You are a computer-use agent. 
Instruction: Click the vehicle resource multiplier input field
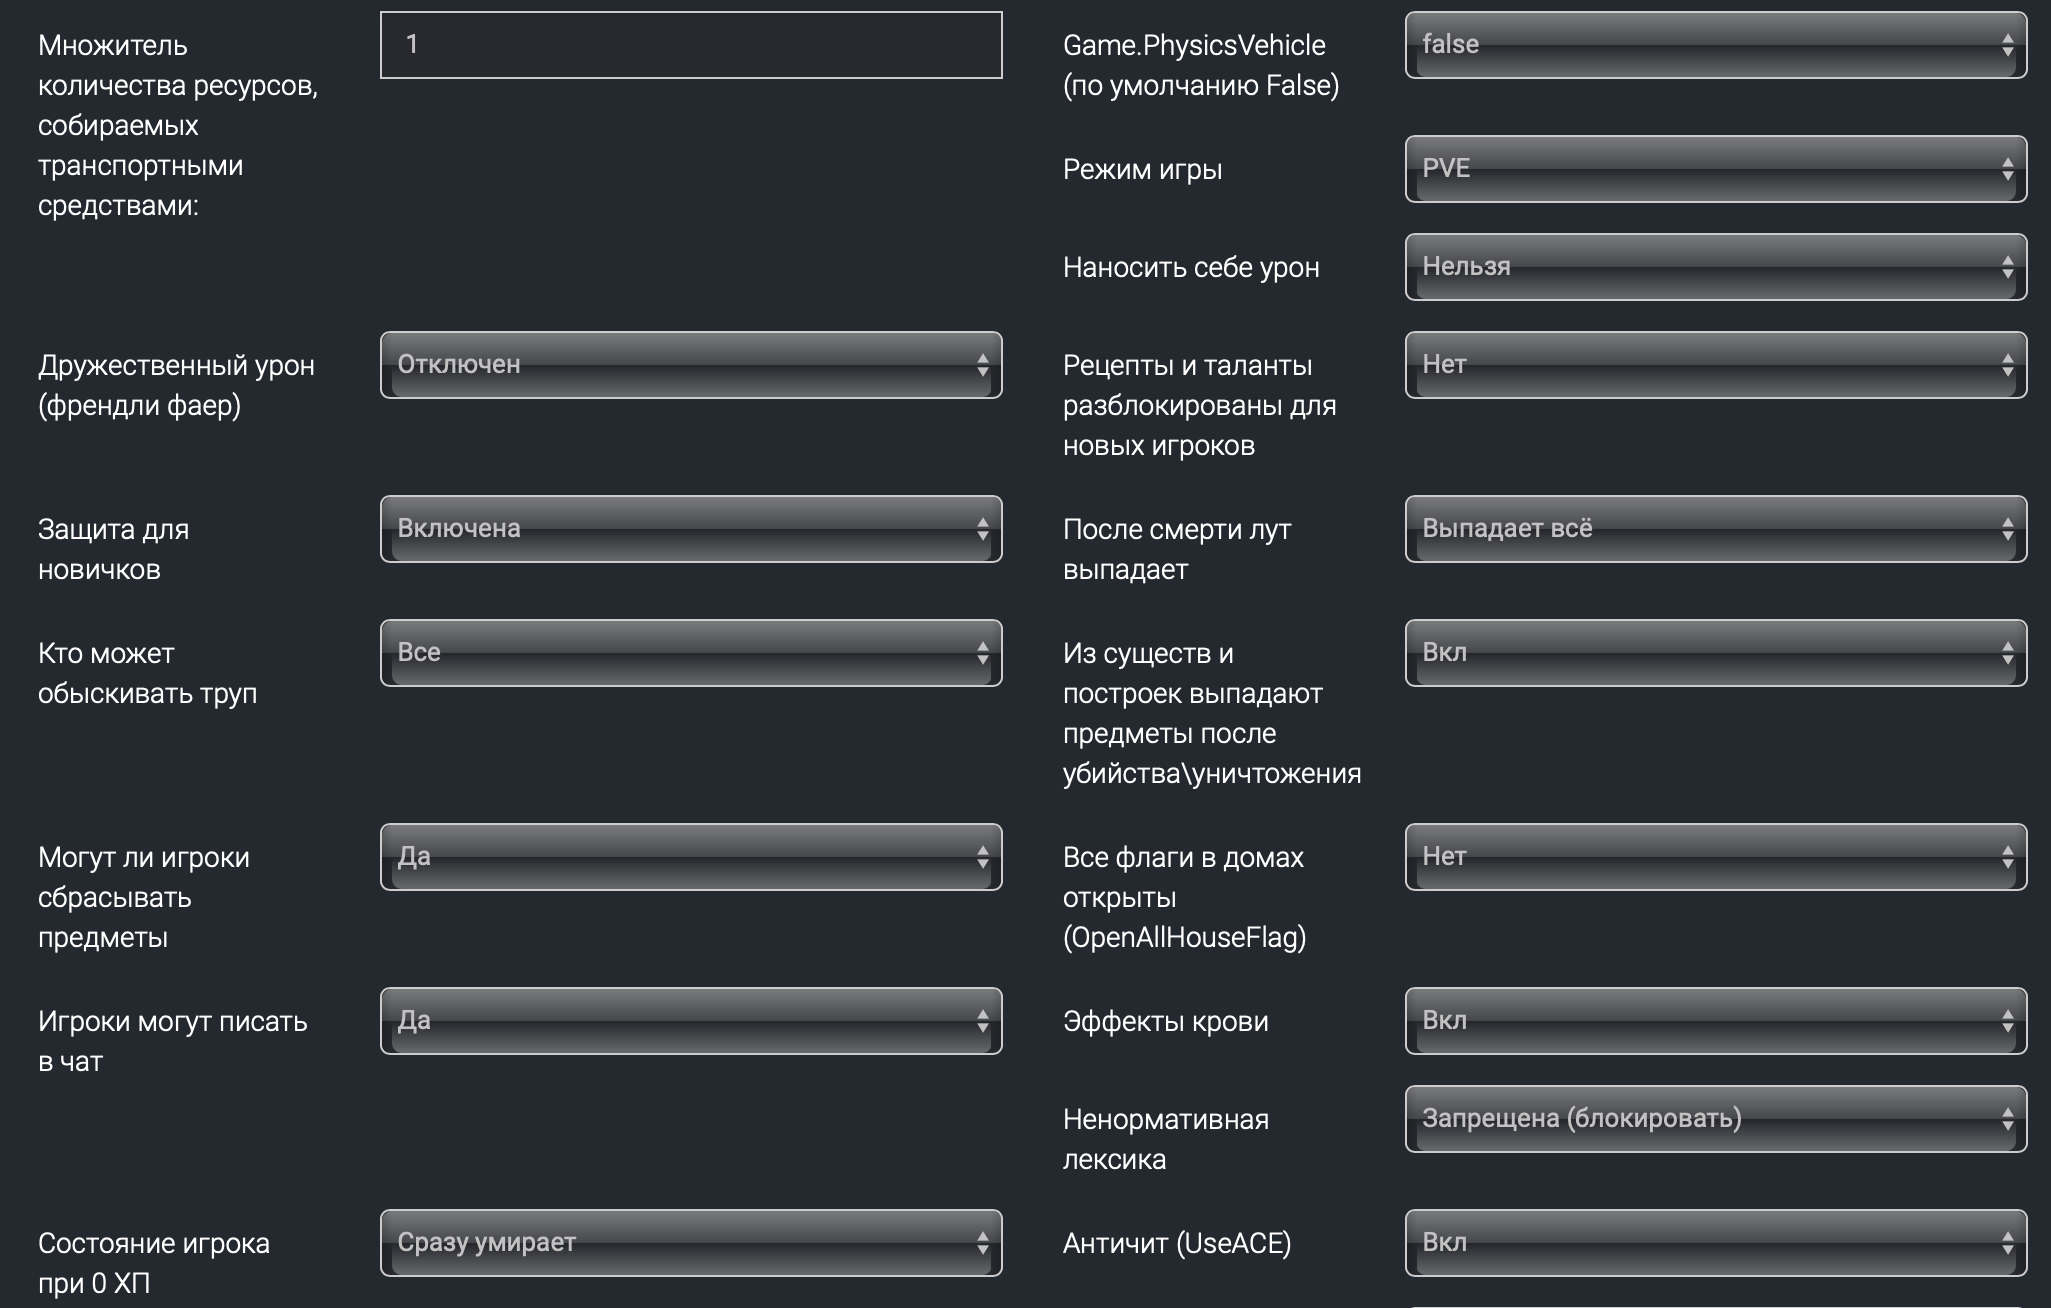click(x=690, y=45)
